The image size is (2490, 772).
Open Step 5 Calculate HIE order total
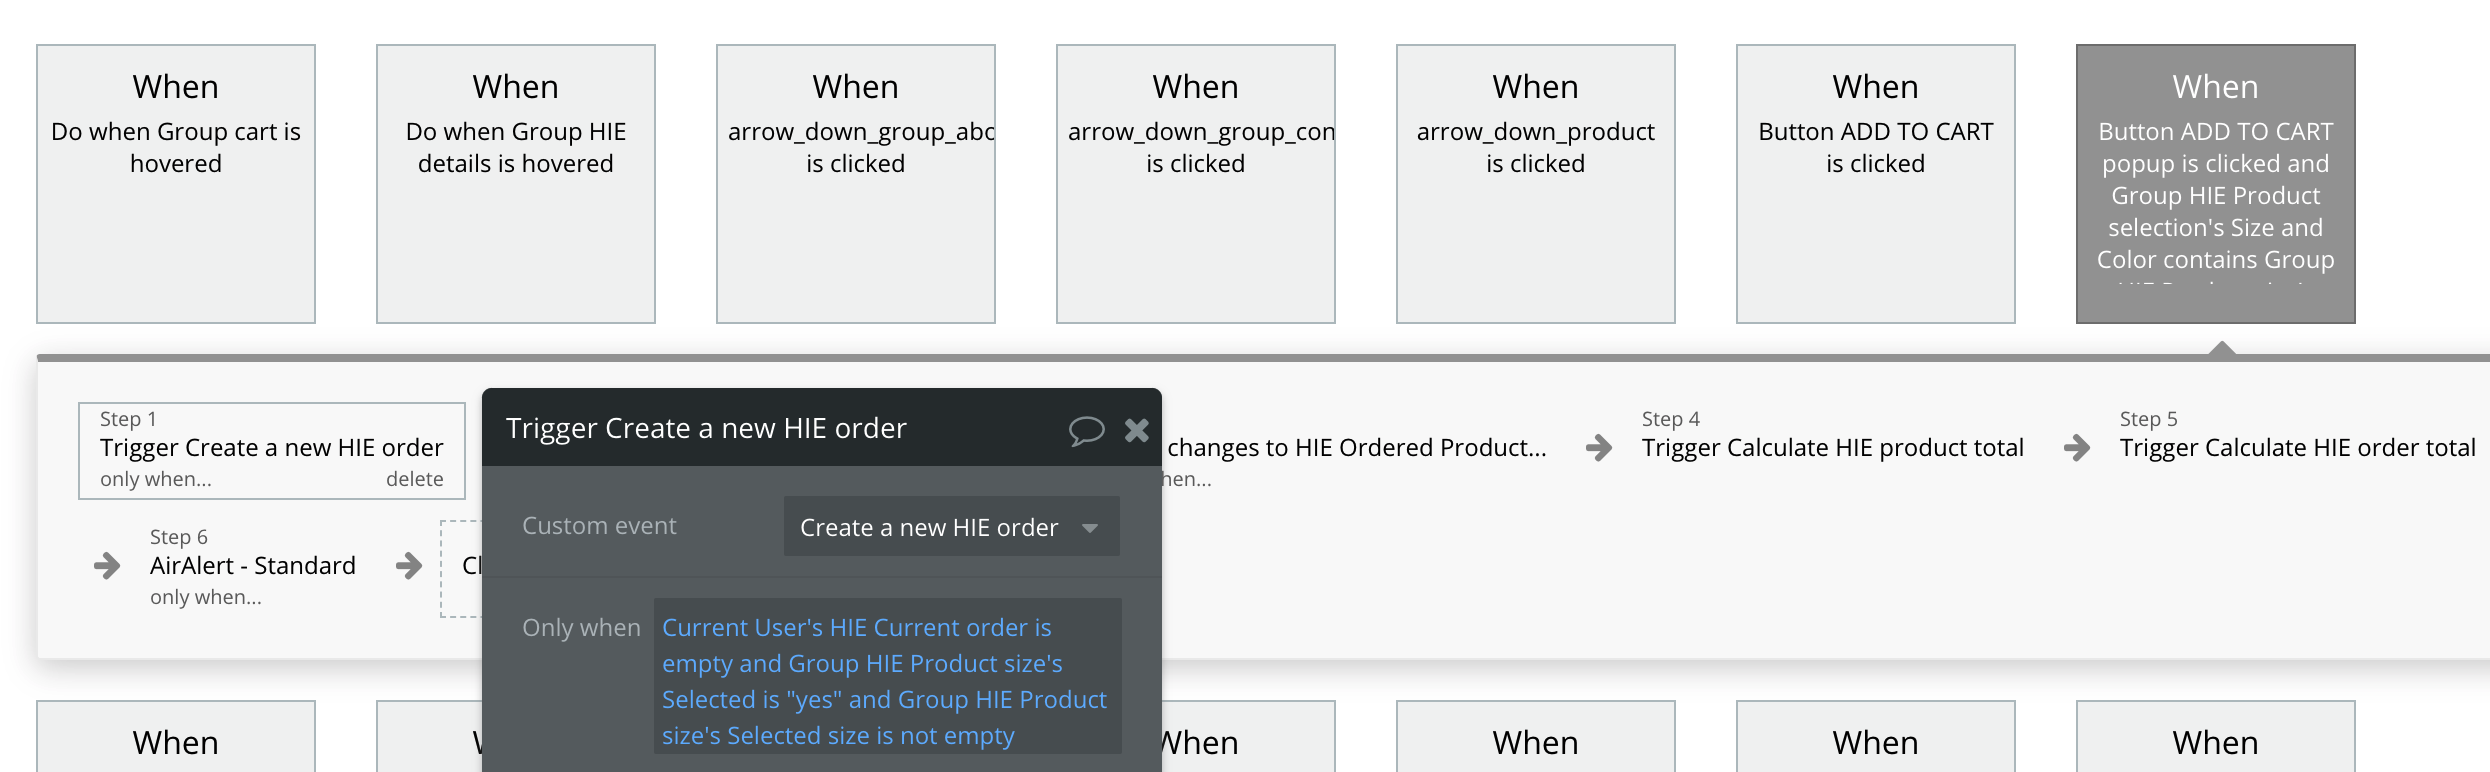(x=2297, y=447)
